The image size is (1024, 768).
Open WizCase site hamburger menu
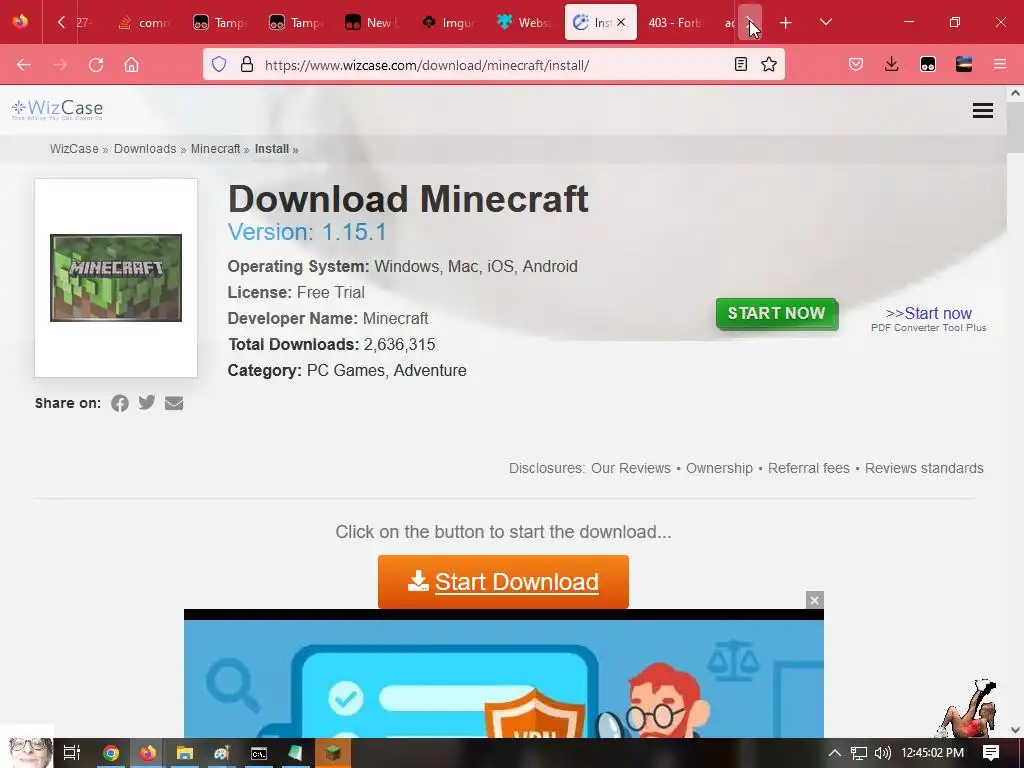[x=982, y=110]
